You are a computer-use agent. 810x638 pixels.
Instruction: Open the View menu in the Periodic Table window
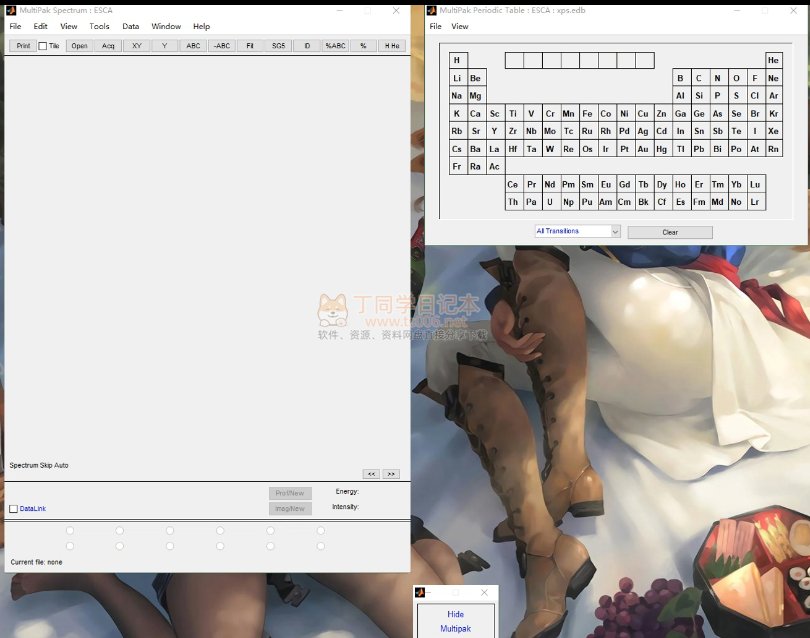[459, 26]
